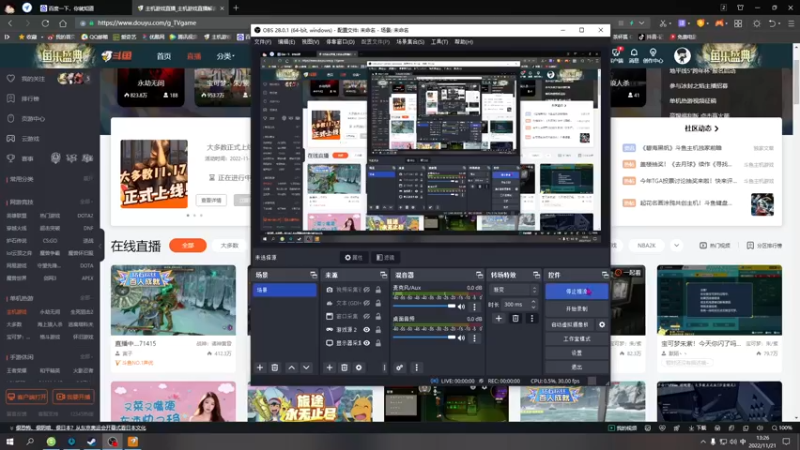The height and width of the screenshot is (450, 800).
Task: Open OBS File menu
Action: coord(263,42)
